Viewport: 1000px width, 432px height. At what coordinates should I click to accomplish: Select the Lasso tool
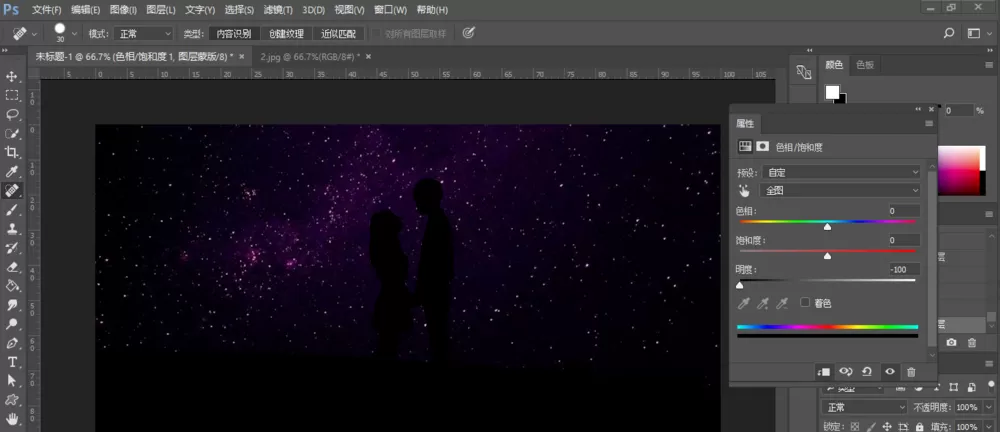pos(11,115)
